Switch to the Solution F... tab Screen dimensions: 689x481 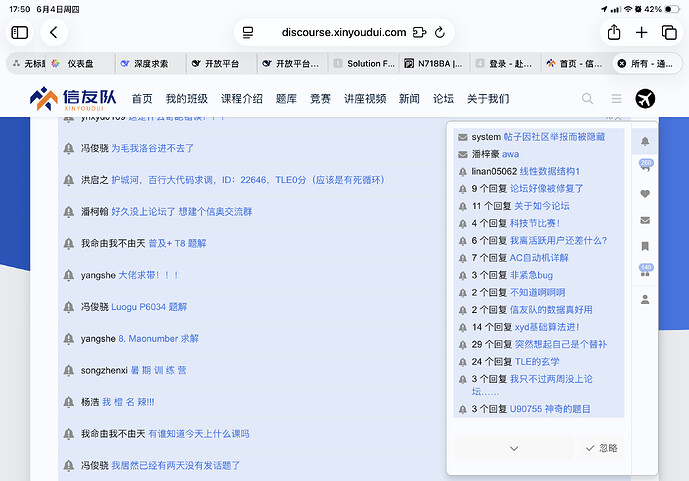(364, 64)
